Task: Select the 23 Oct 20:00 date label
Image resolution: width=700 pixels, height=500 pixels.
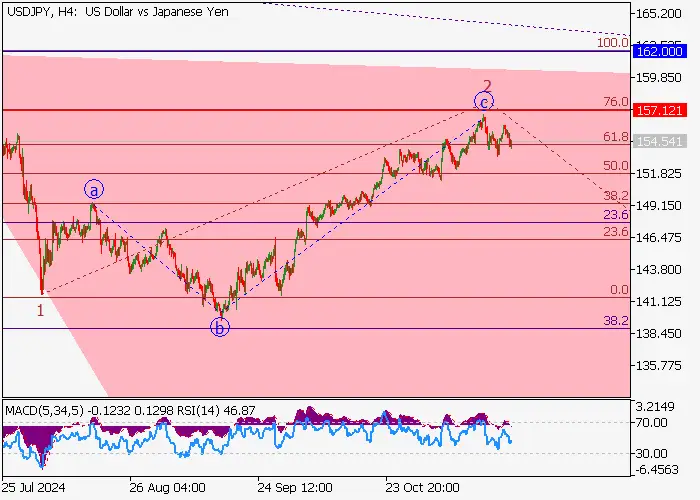Action: [422, 487]
